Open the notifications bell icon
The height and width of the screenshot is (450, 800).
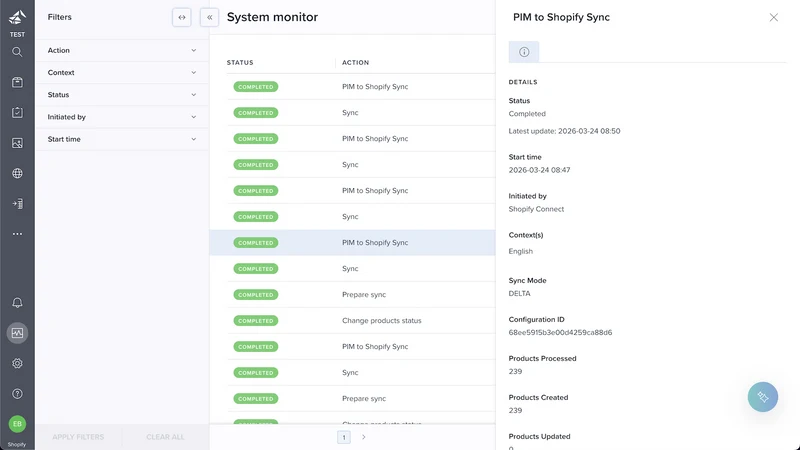pyautogui.click(x=17, y=303)
